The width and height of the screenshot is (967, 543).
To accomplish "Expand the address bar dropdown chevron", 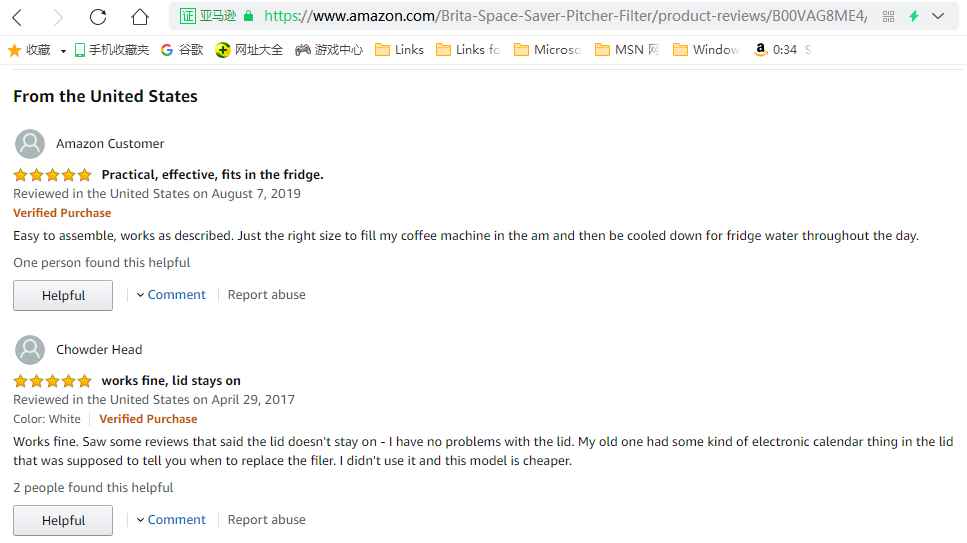I will point(938,17).
